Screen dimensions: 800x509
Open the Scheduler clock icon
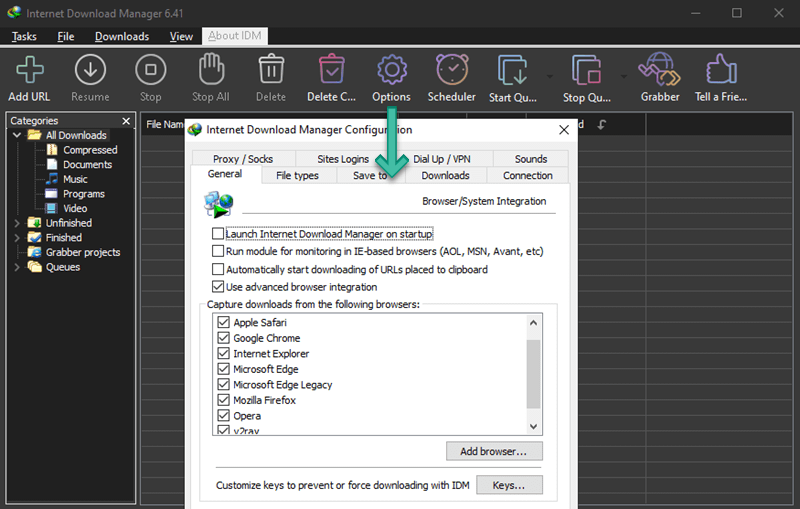tap(452, 69)
